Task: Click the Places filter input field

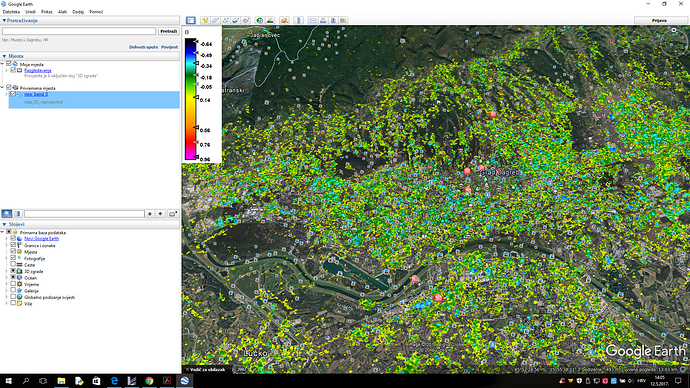Action: tap(84, 214)
